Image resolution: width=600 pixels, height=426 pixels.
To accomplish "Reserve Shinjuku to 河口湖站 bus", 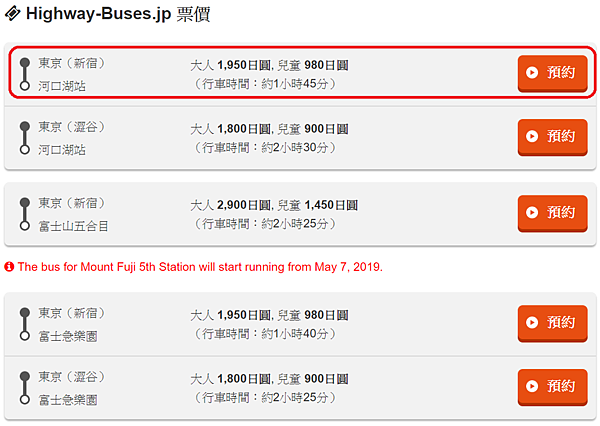I will pos(552,73).
